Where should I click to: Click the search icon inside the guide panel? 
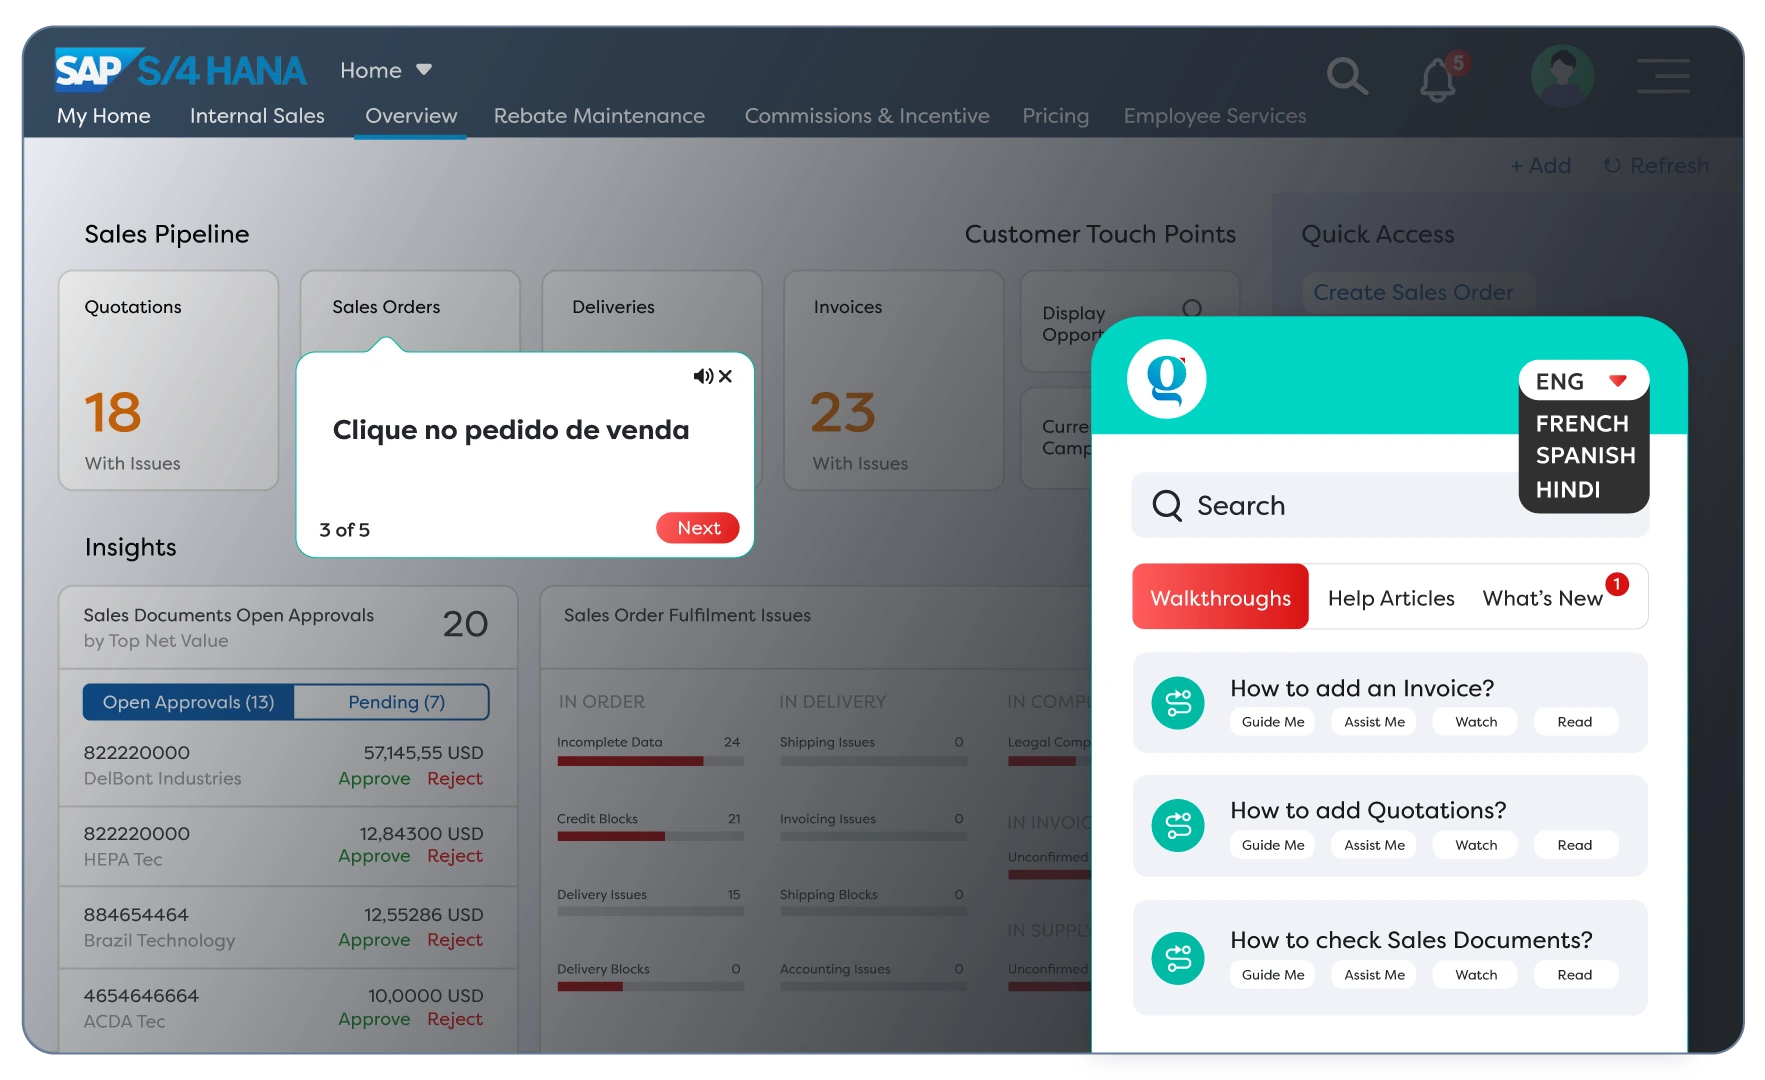coord(1166,505)
